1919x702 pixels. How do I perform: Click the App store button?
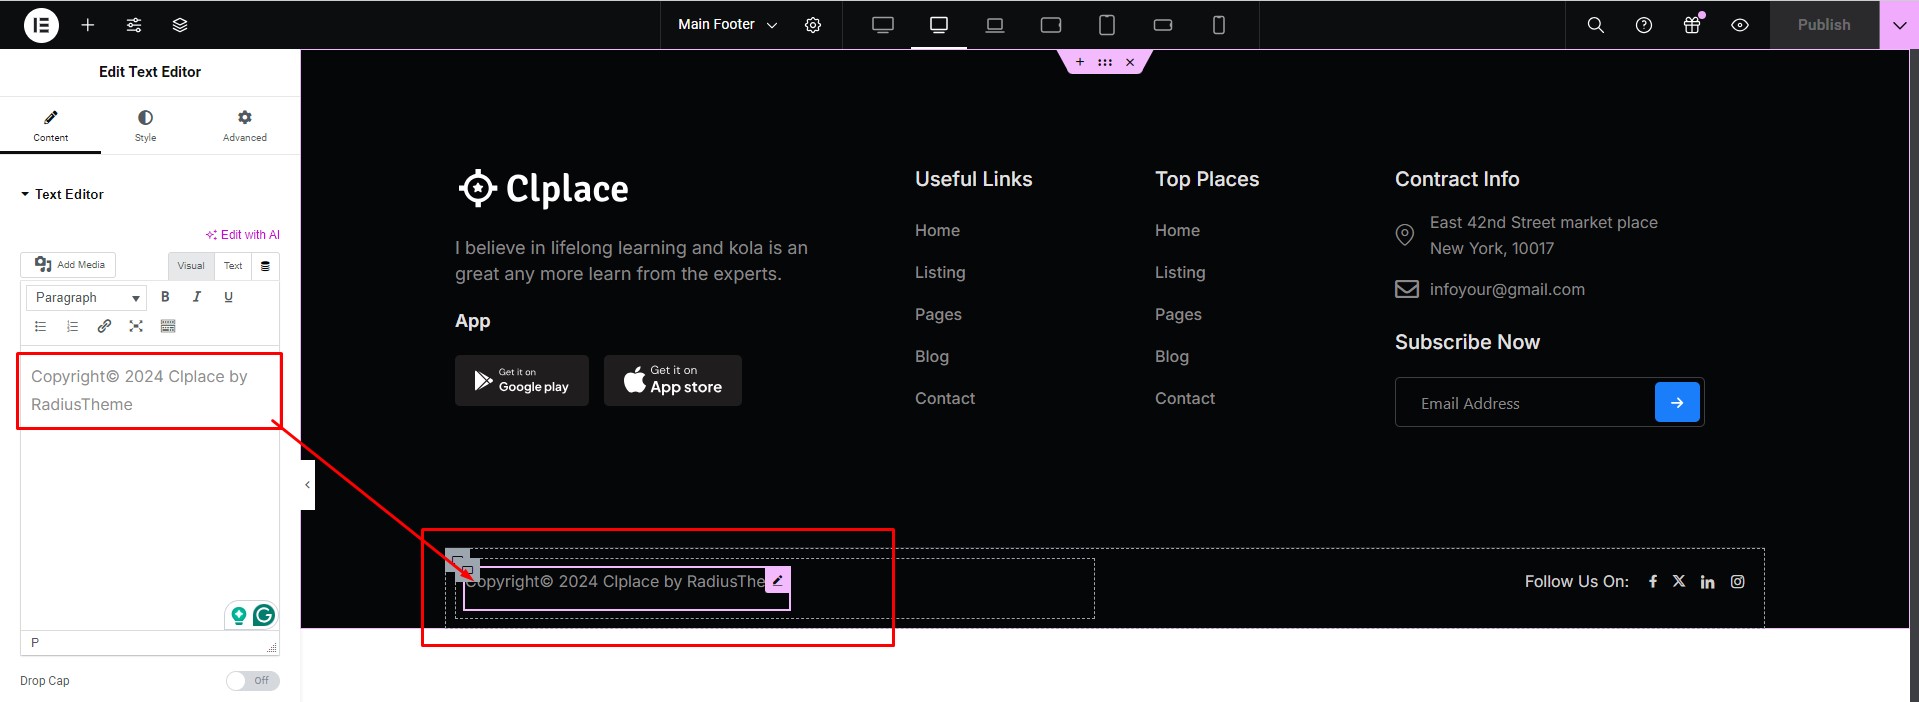point(673,380)
